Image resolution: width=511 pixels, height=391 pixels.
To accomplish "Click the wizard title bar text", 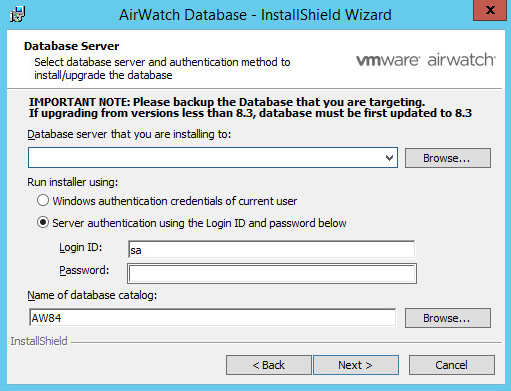I will coord(255,15).
